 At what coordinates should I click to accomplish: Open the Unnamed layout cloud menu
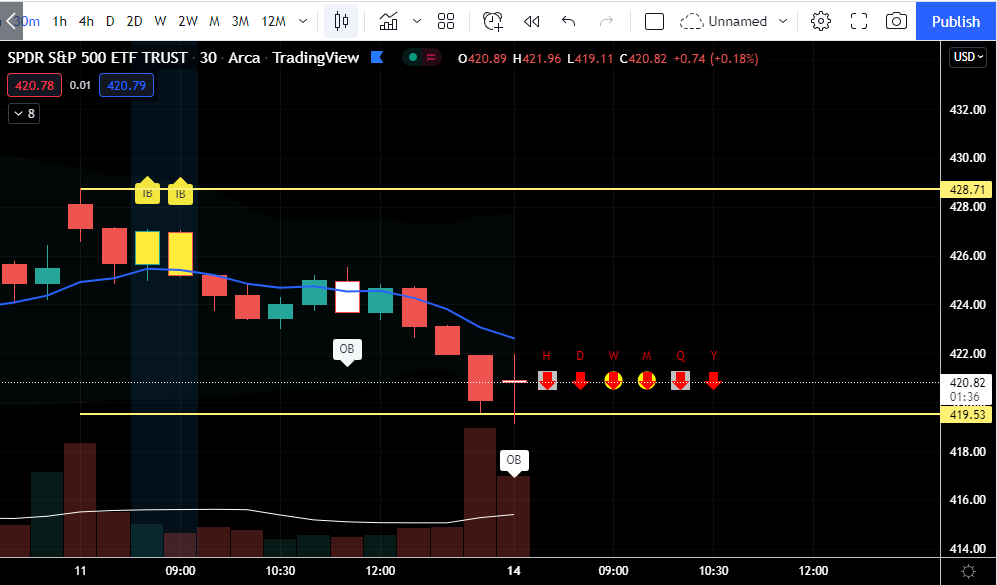pyautogui.click(x=724, y=21)
